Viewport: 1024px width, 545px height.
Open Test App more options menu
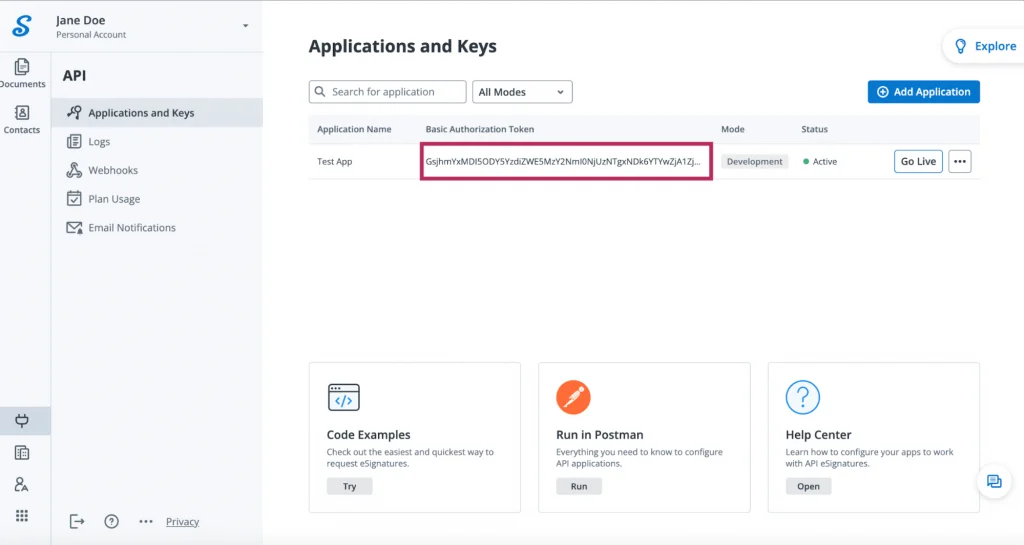959,162
